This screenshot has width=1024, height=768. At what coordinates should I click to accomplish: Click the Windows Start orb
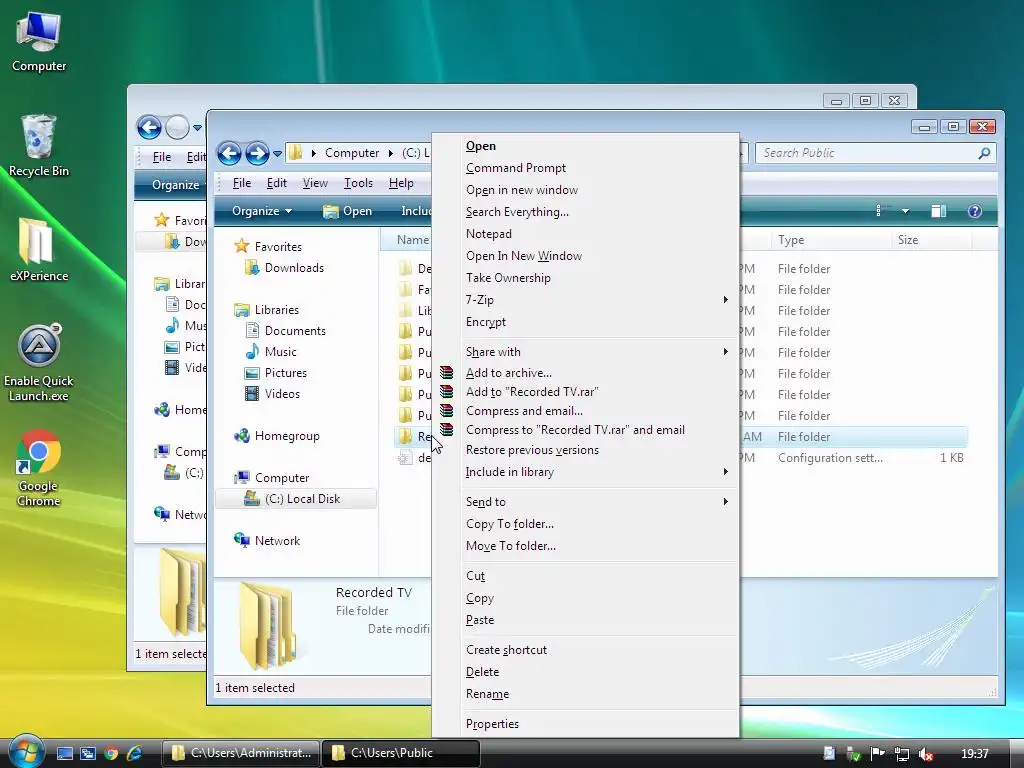pyautogui.click(x=26, y=752)
